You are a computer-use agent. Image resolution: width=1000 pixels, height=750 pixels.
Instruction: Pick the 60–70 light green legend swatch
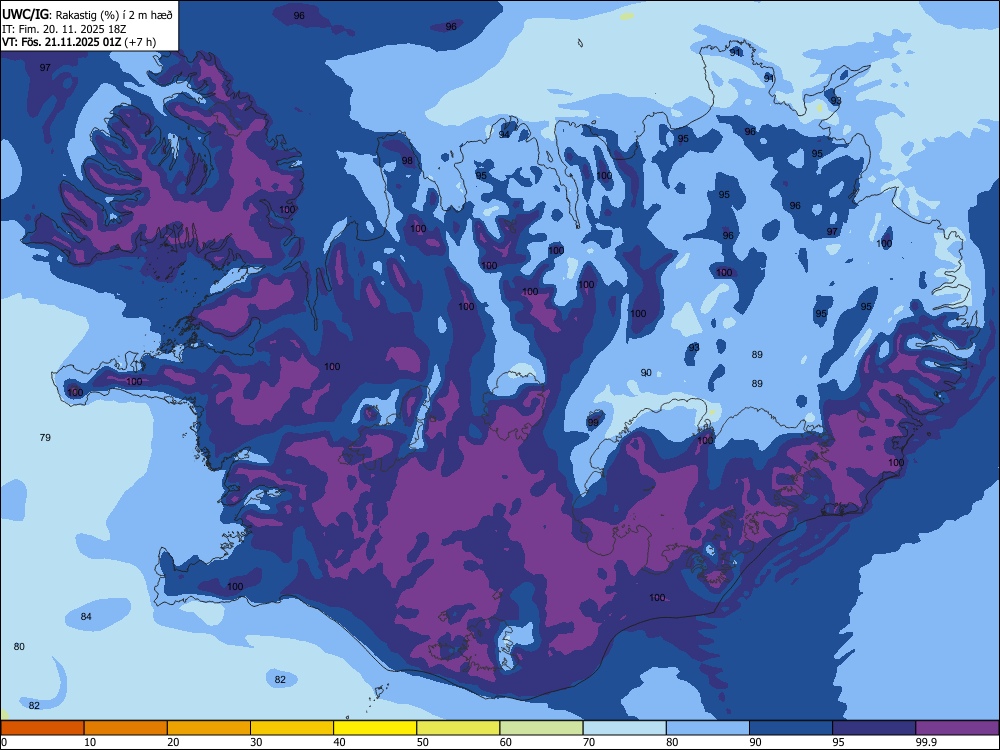point(541,728)
